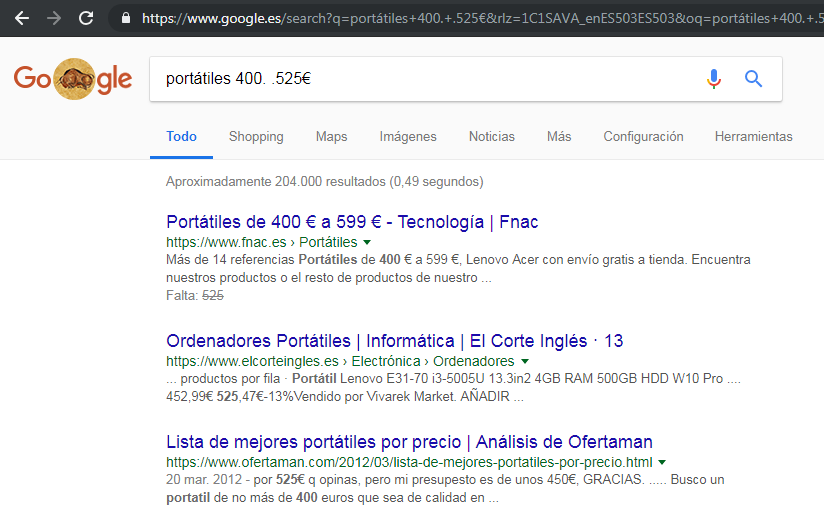Click the ofertaman.com green URL
The image size is (824, 520).
click(x=409, y=462)
